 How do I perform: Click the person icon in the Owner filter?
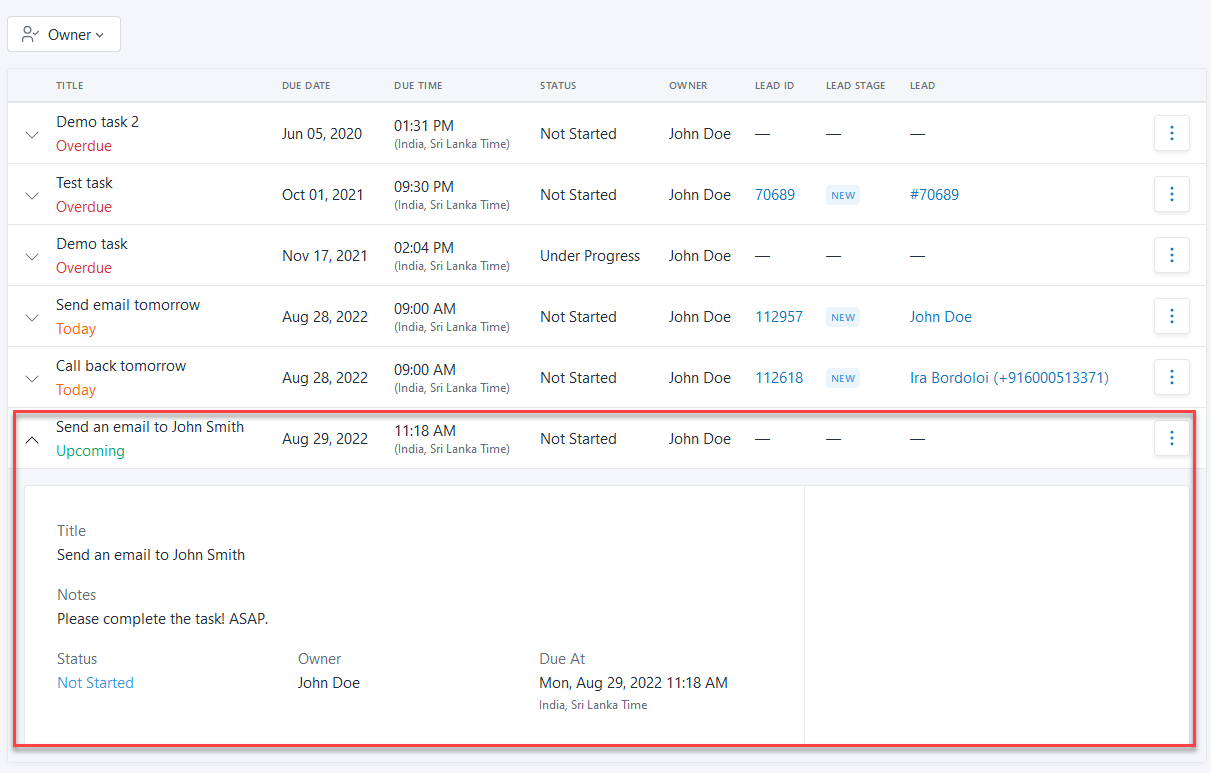pyautogui.click(x=30, y=33)
